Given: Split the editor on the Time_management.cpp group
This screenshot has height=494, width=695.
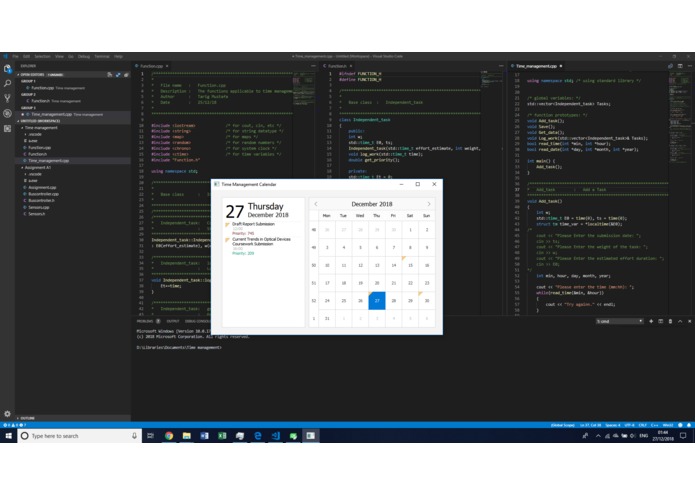Looking at the screenshot, I should pos(680,66).
